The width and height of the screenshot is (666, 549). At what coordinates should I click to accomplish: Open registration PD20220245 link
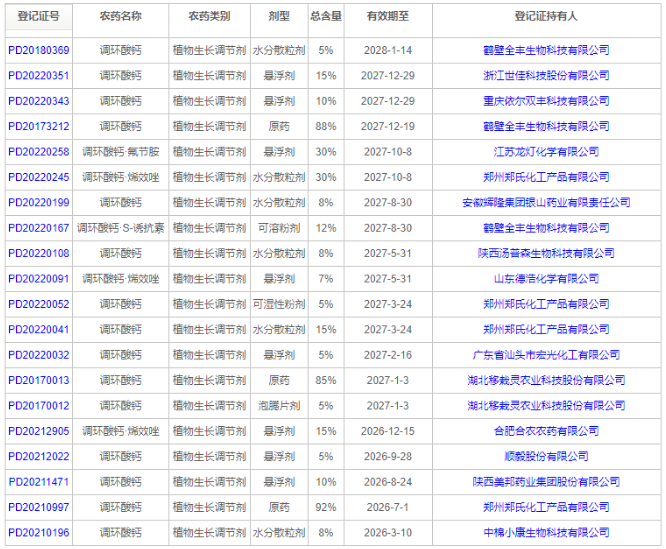[39, 177]
